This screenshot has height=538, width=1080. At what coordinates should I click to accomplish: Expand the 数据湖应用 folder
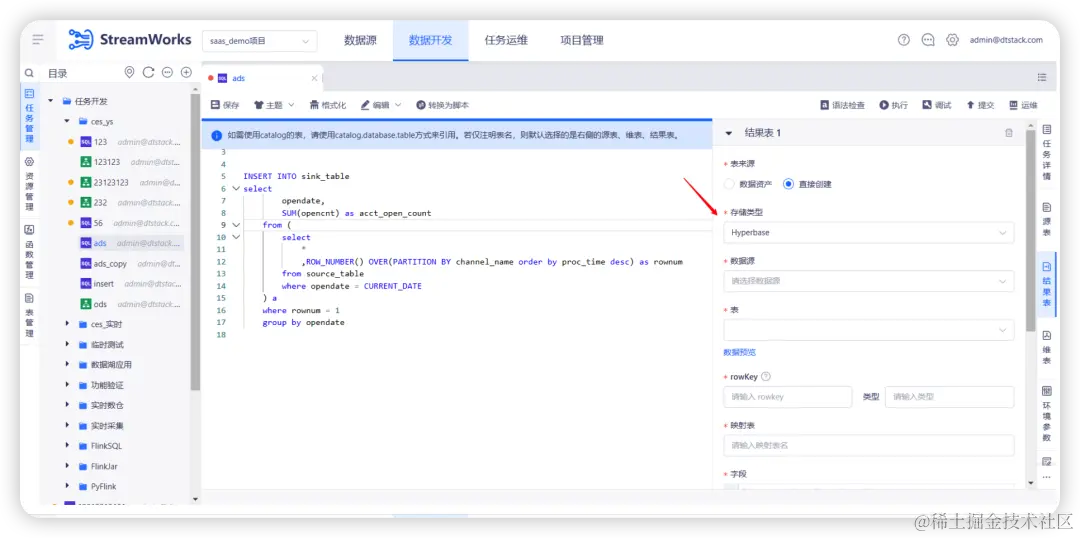coord(67,364)
